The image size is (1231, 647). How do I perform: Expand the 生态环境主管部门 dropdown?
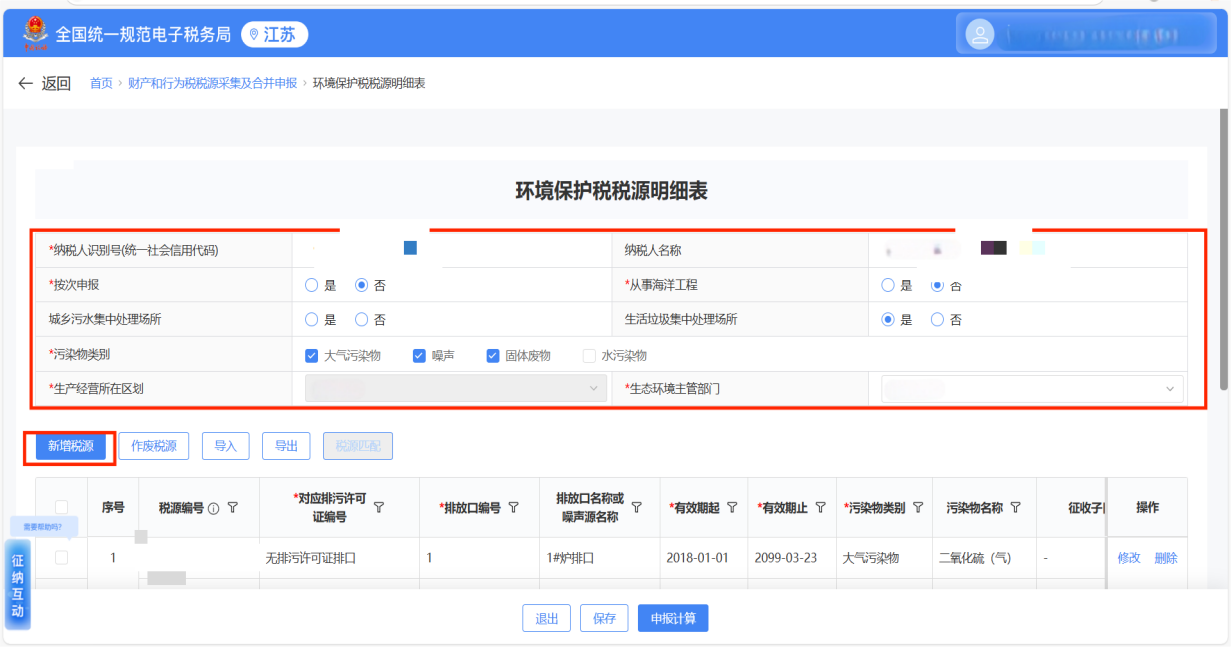pyautogui.click(x=1031, y=388)
